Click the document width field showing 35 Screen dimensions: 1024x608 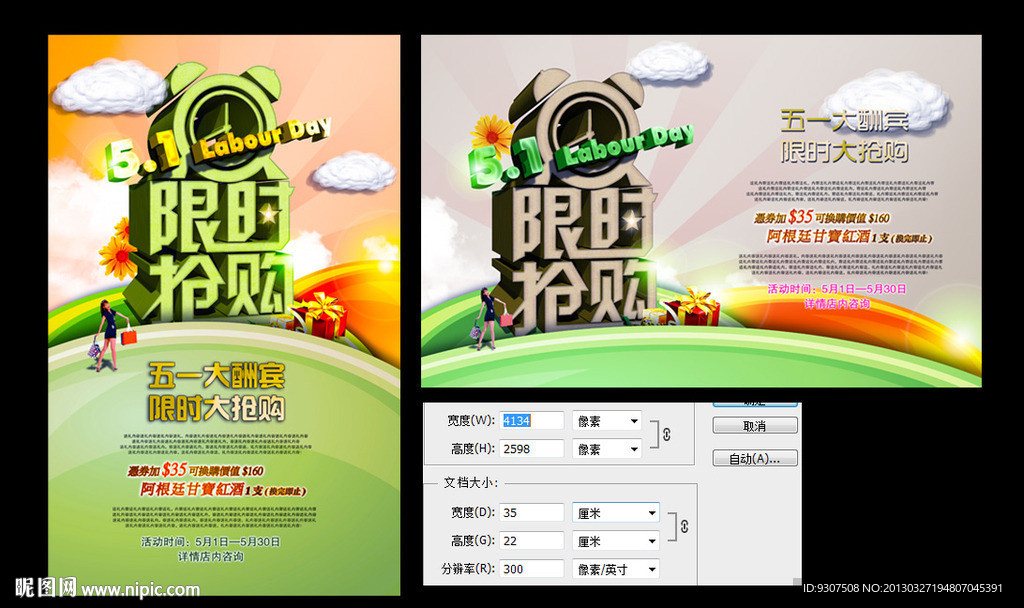coord(532,513)
